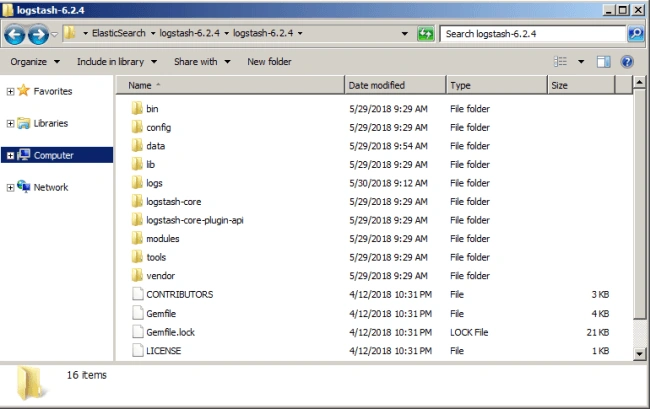Expand the Network tree node
Image resolution: width=650 pixels, height=409 pixels.
pos(10,188)
